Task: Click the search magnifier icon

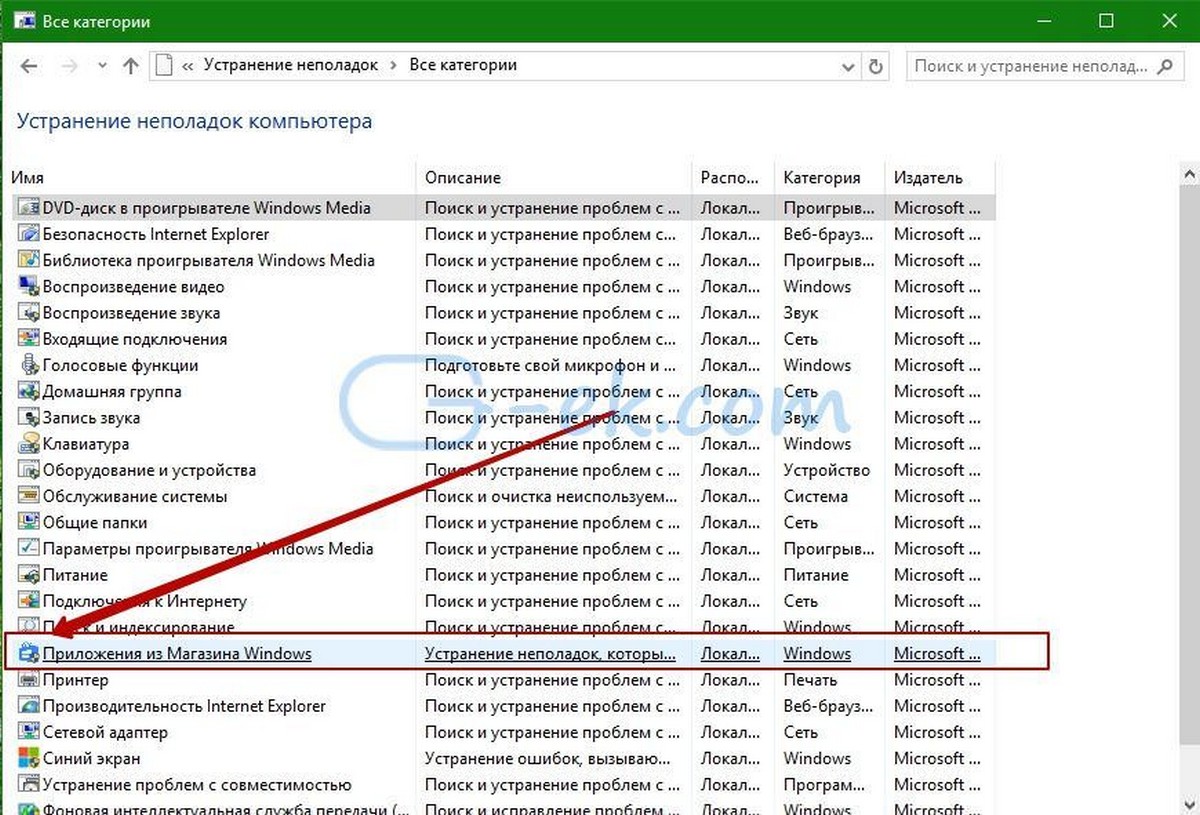Action: pos(1164,66)
